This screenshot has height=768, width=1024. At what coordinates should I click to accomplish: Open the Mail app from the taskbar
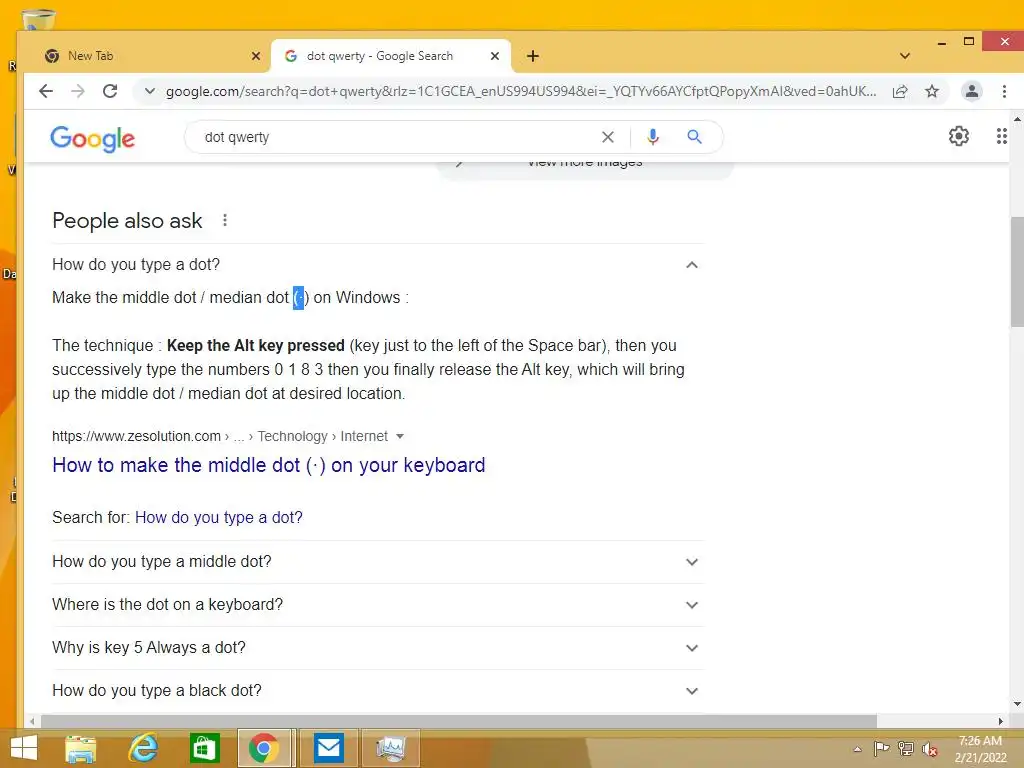pos(328,748)
